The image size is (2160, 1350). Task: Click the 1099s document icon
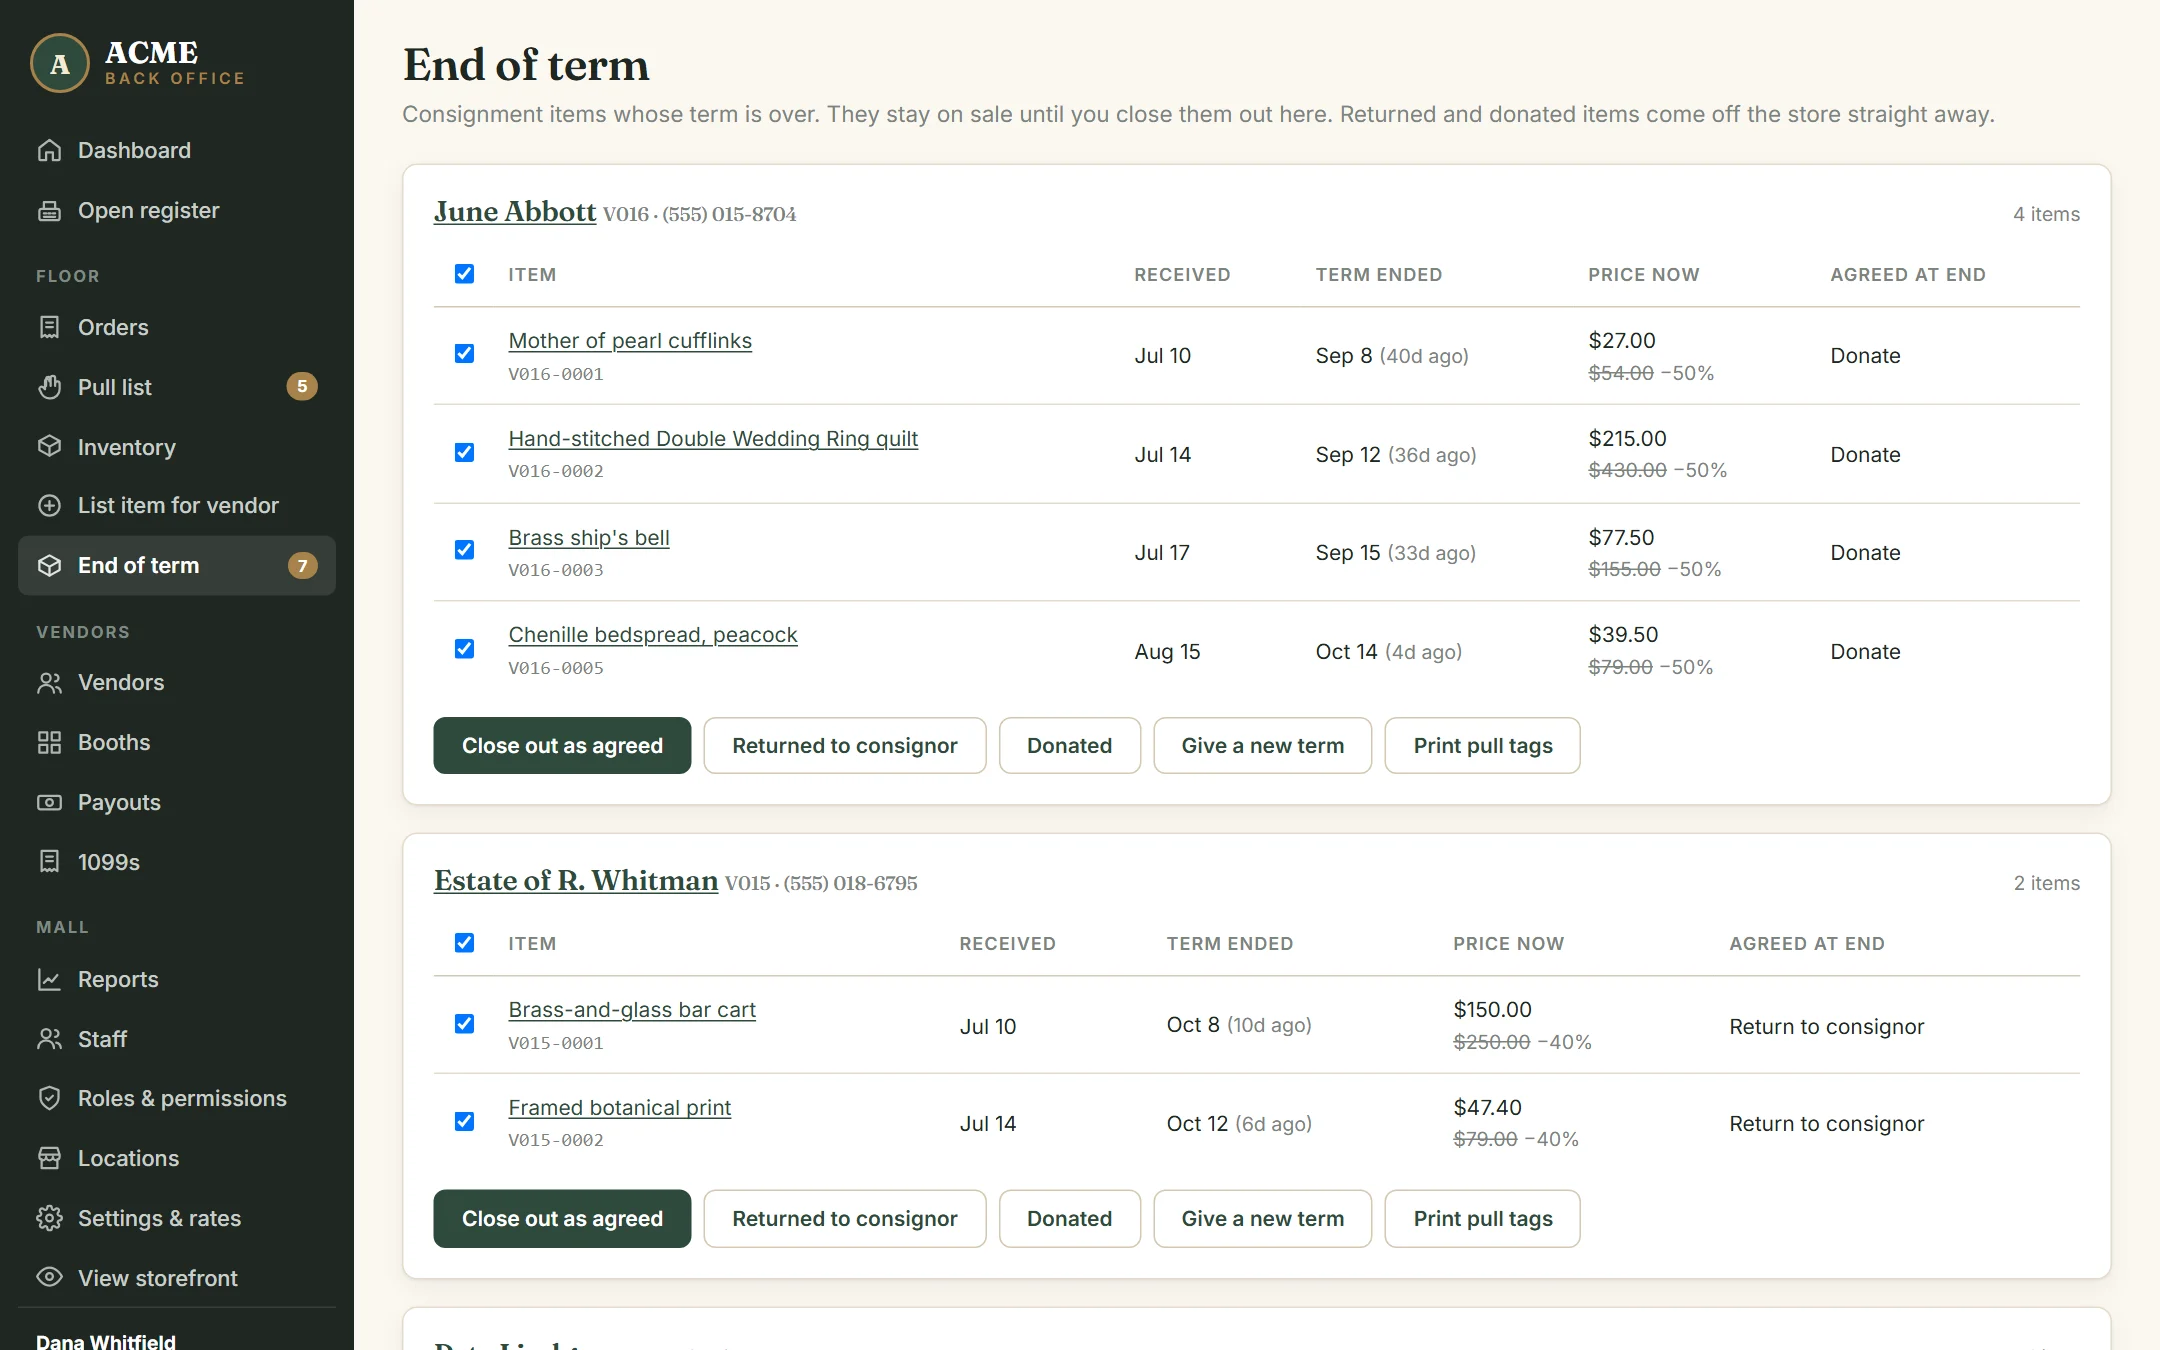click(49, 861)
